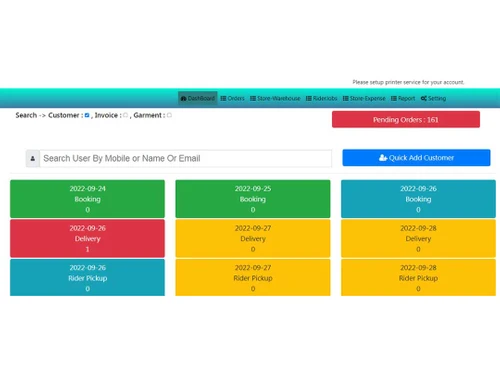Viewport: 500px width, 375px height.
Task: Open the 2022-09-26 Rider Pickup card
Action: (x=87, y=277)
